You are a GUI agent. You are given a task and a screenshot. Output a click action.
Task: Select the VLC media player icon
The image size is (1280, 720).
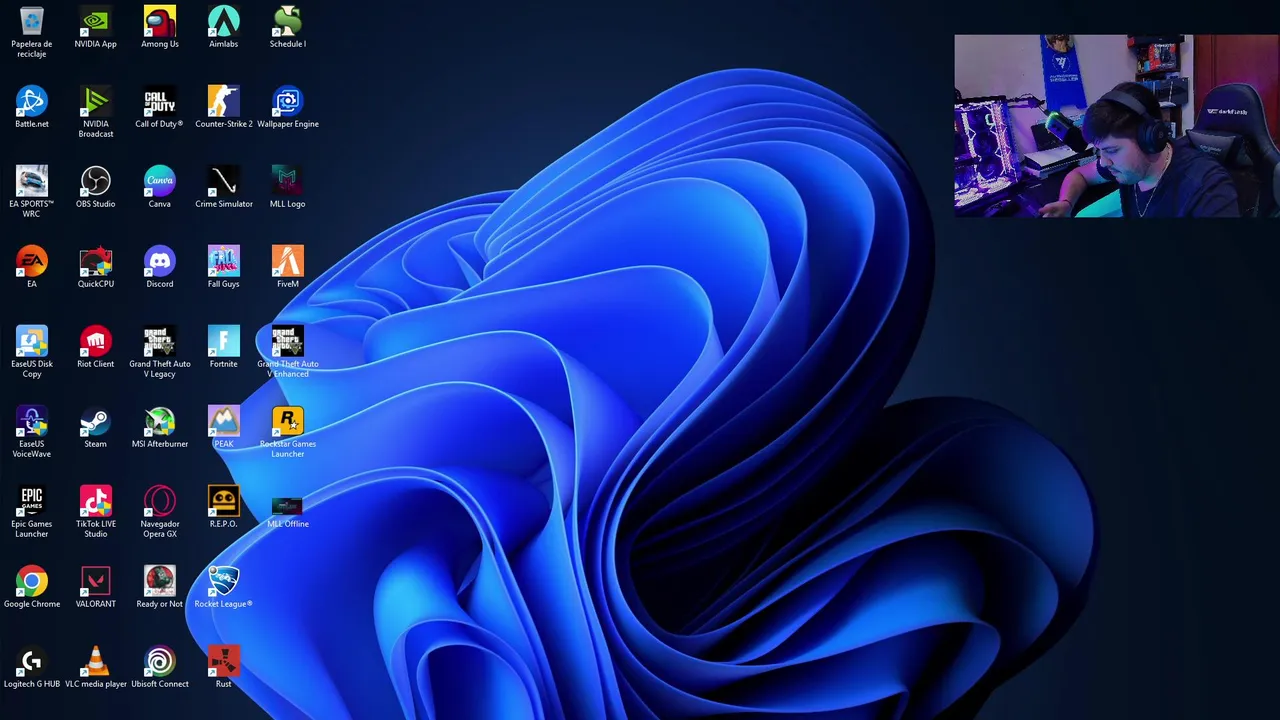[x=95, y=661]
